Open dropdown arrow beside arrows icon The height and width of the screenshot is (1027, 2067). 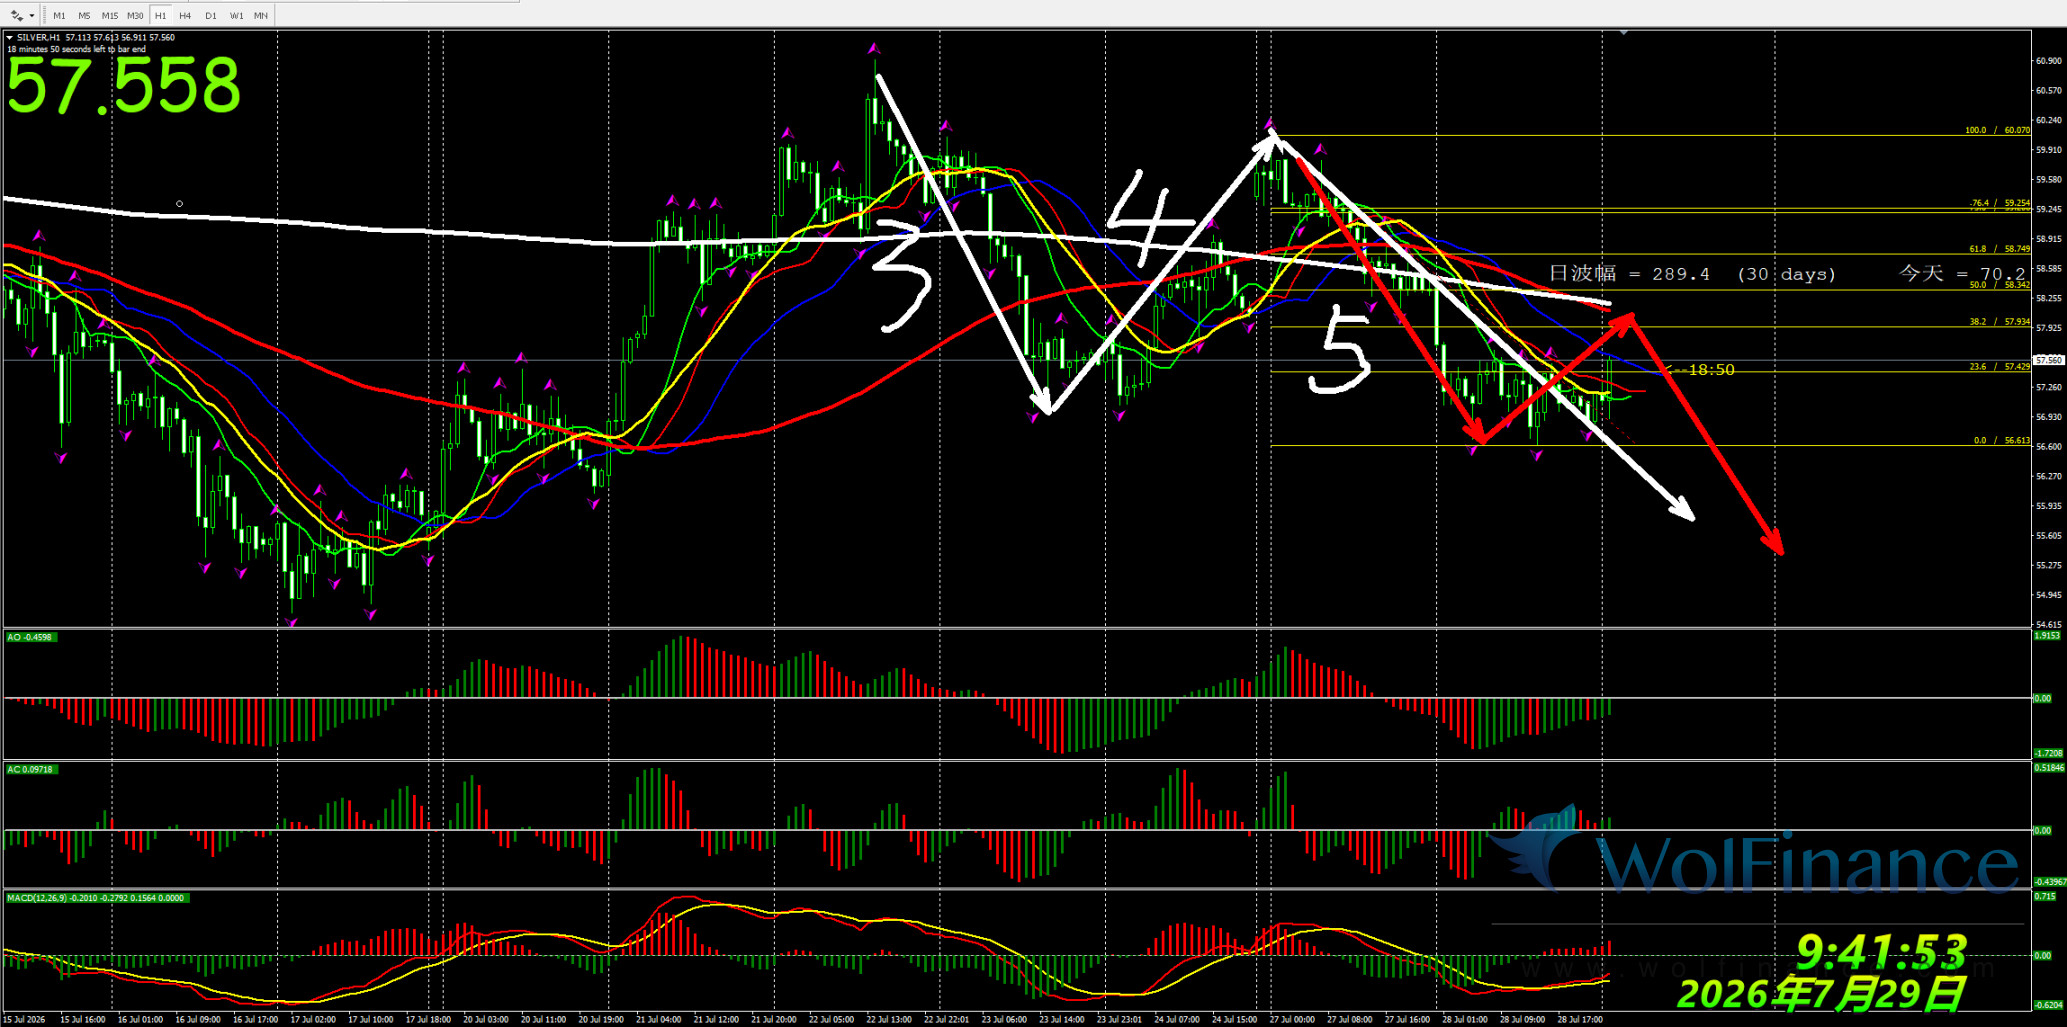(x=32, y=15)
